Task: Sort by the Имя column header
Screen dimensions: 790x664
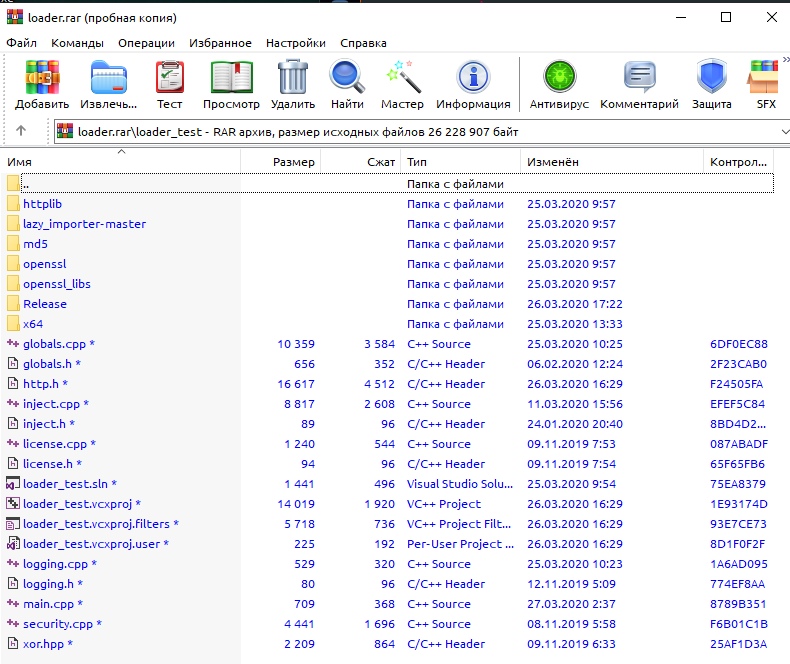Action: click(121, 162)
